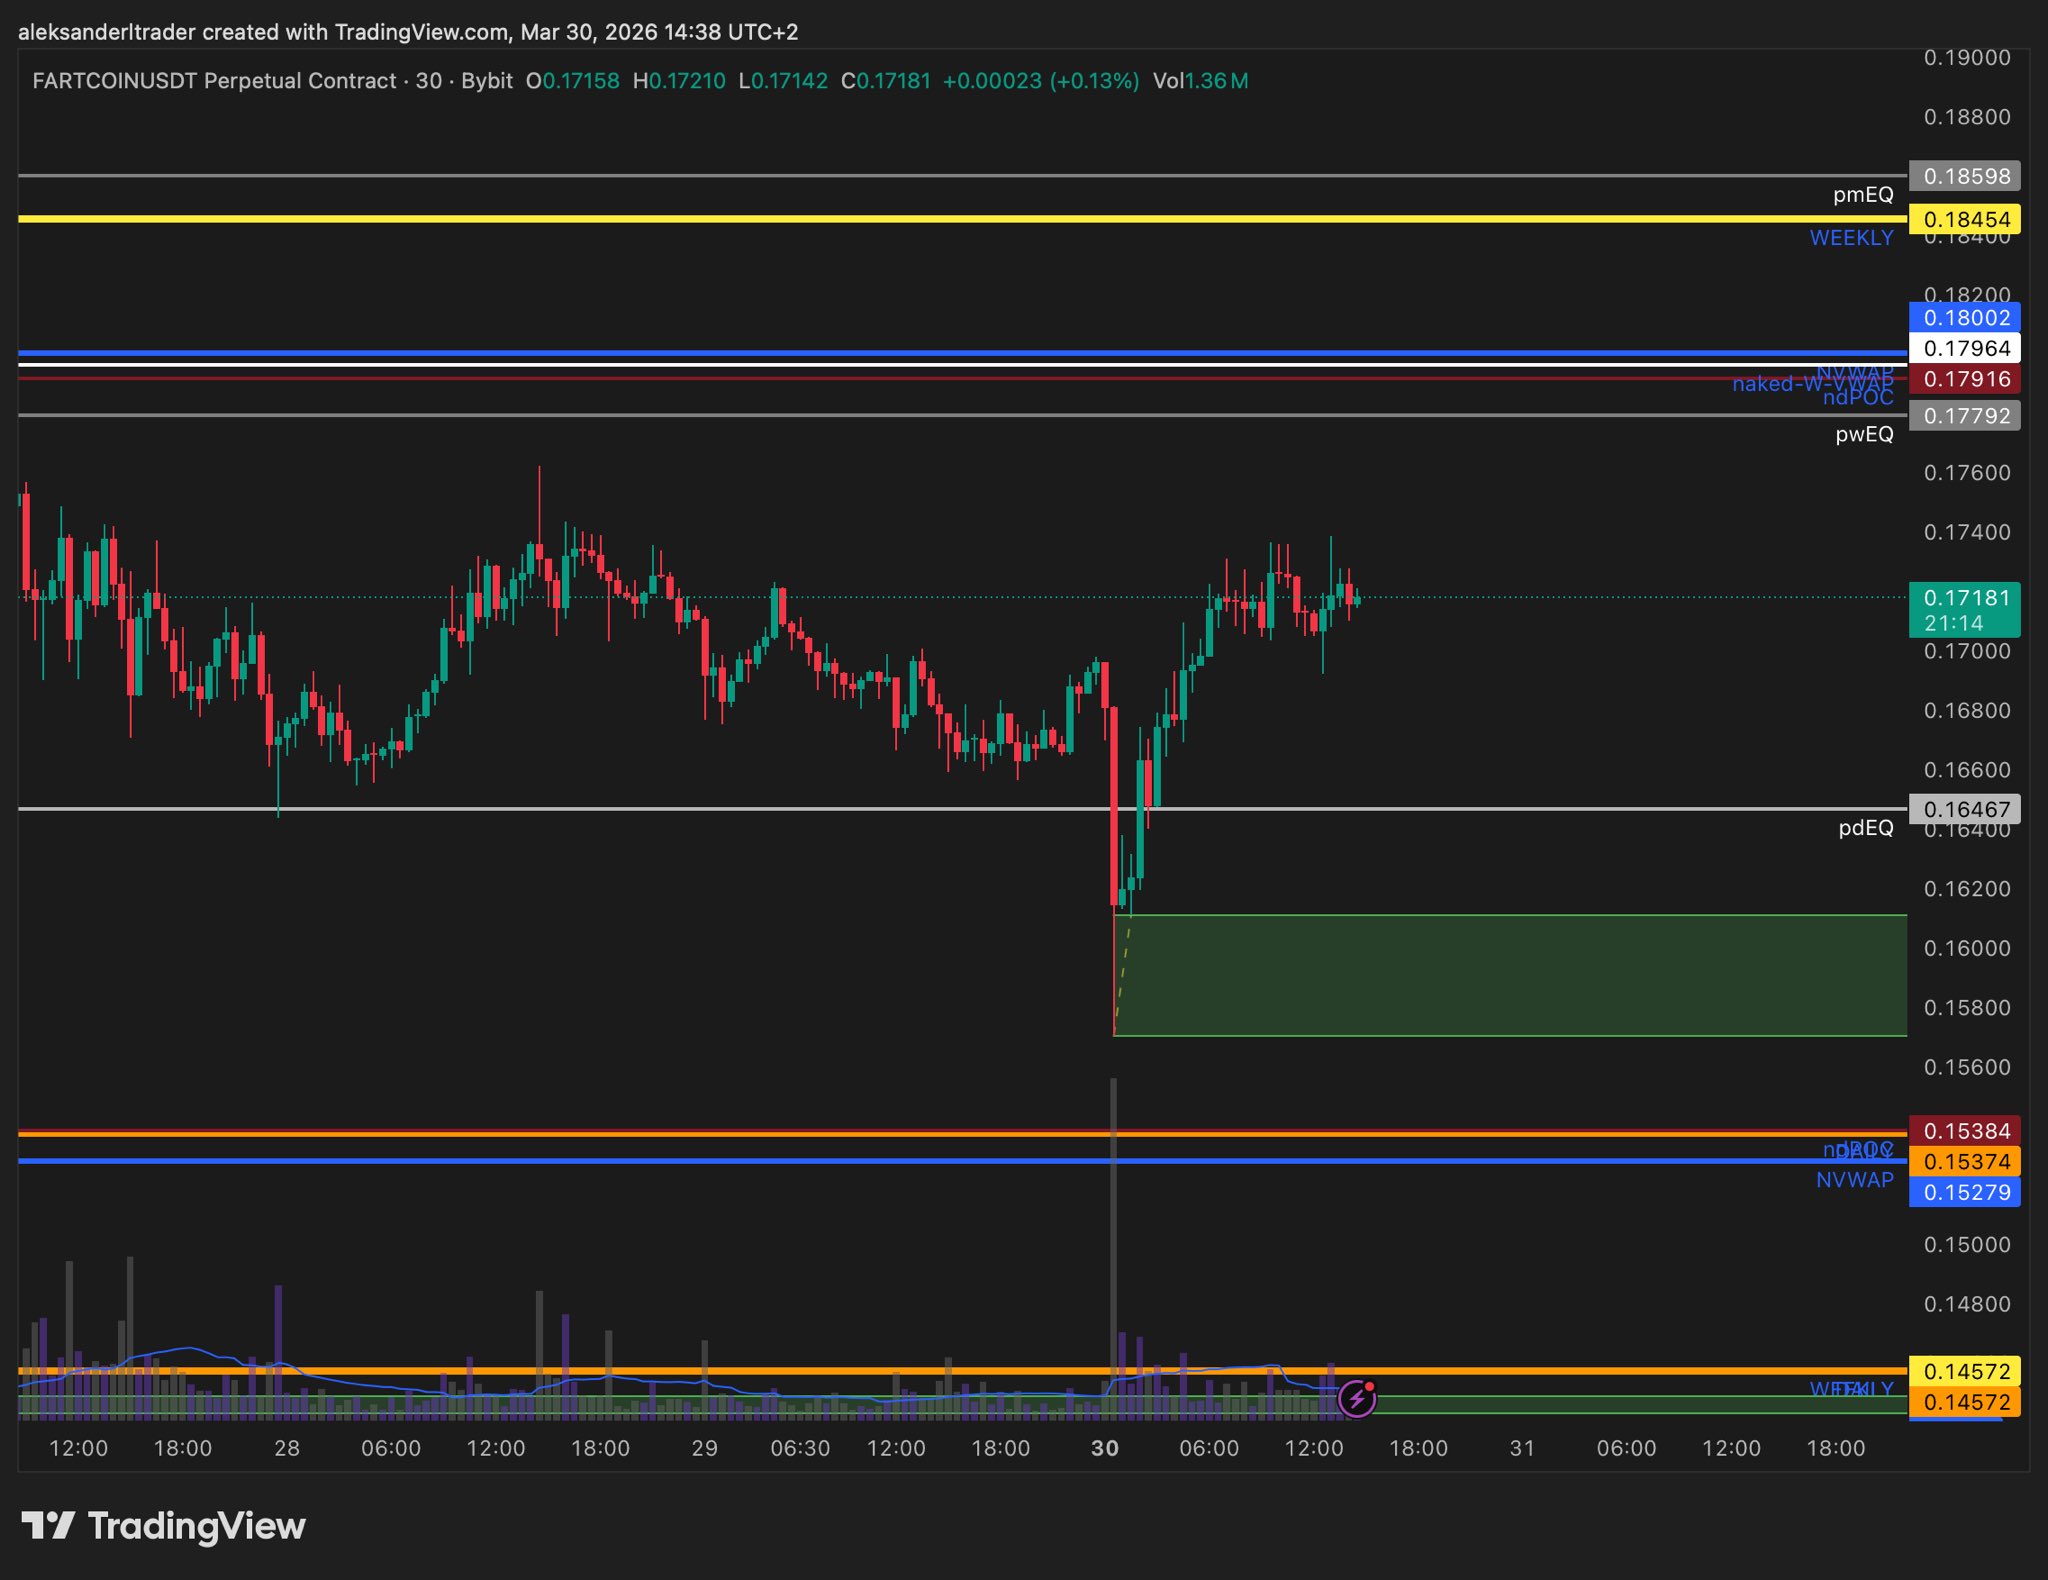Click the white 0.17964 price tag

pyautogui.click(x=1964, y=348)
